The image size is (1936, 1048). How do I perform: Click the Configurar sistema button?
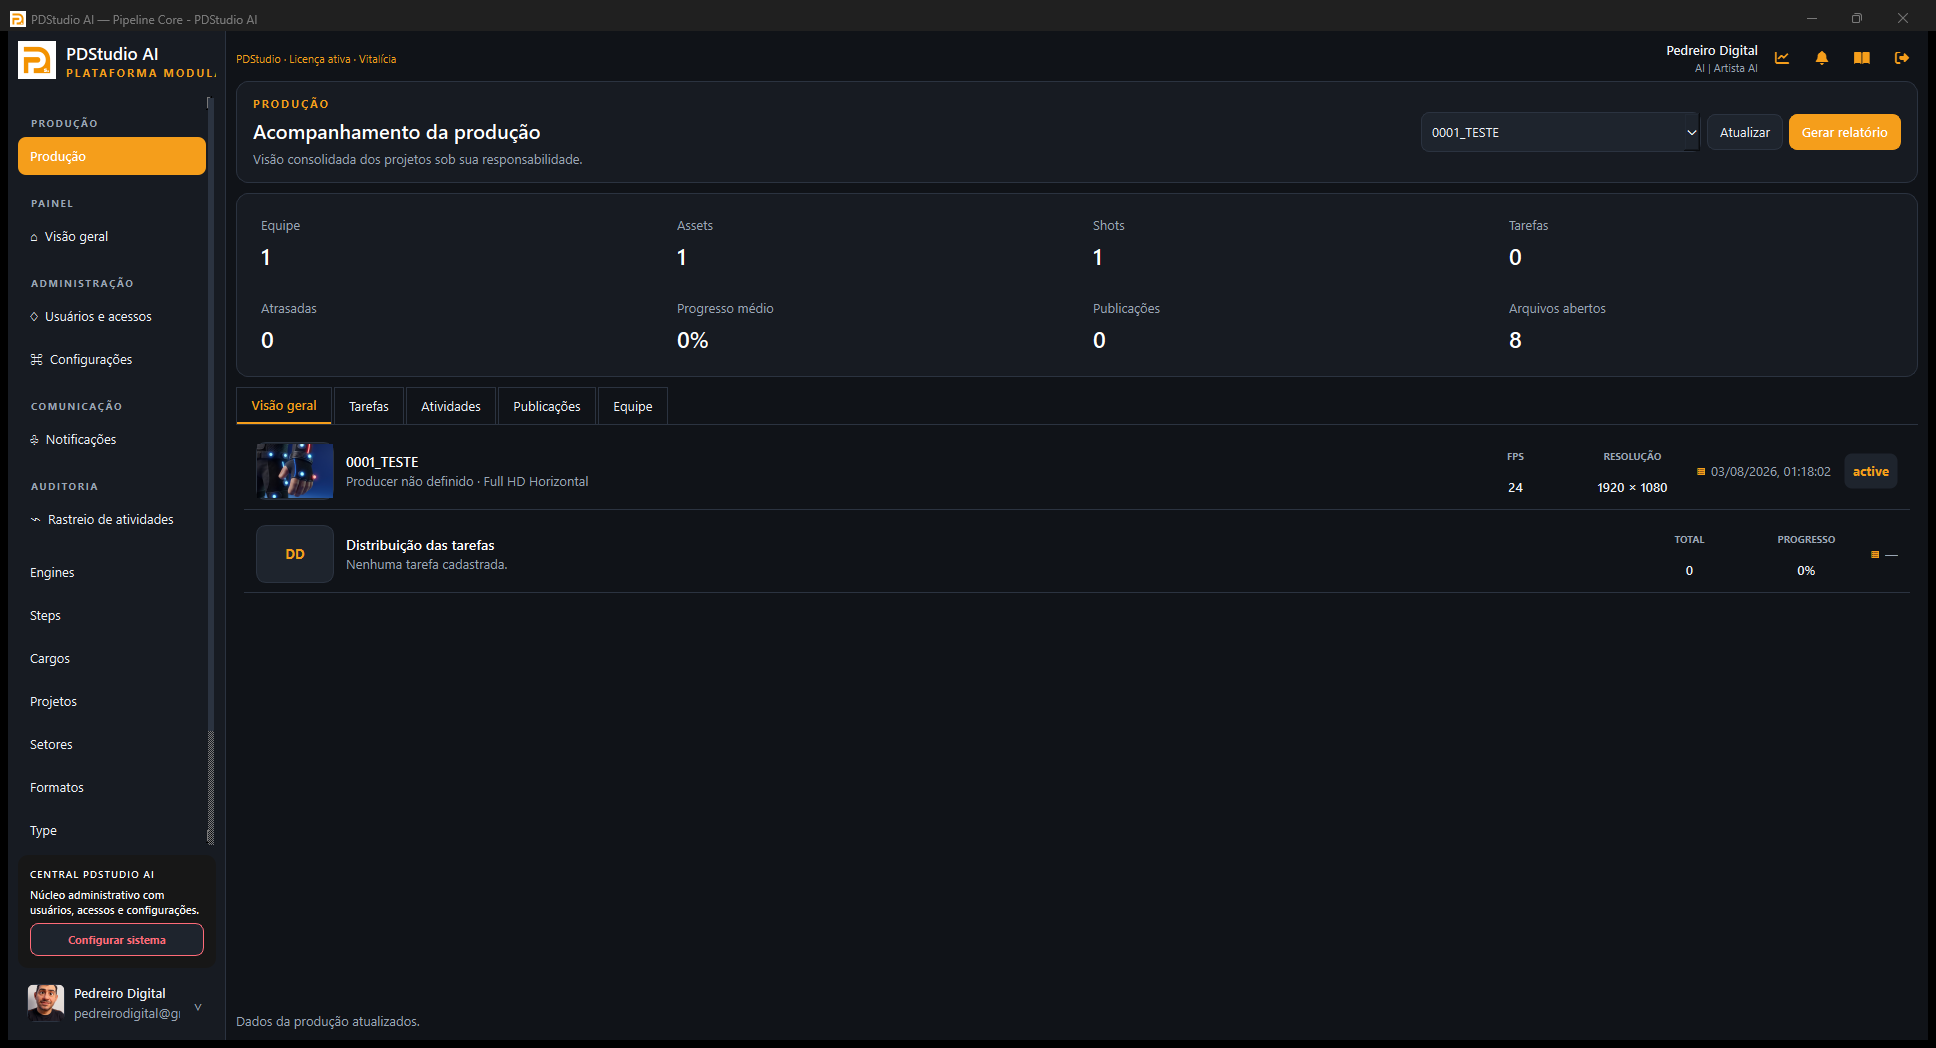point(117,940)
